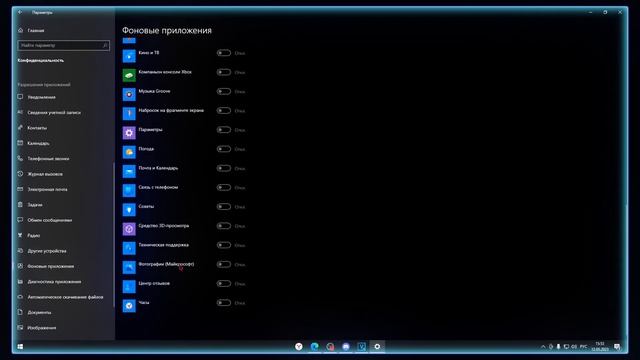Open Microsoft Edge from the taskbar
Image resolution: width=640 pixels, height=360 pixels.
click(x=314, y=347)
